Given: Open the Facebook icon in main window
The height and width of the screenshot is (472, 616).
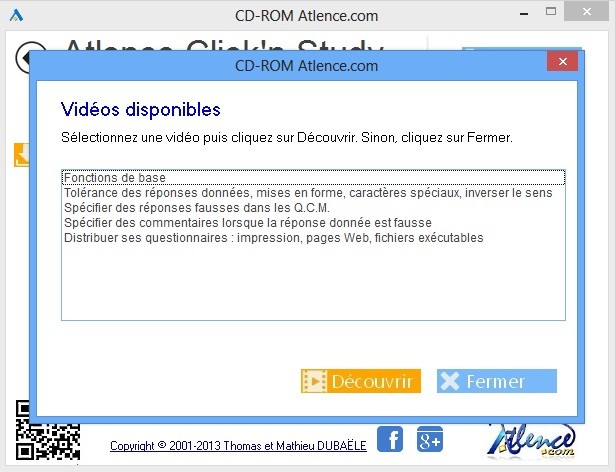Looking at the screenshot, I should [390, 439].
